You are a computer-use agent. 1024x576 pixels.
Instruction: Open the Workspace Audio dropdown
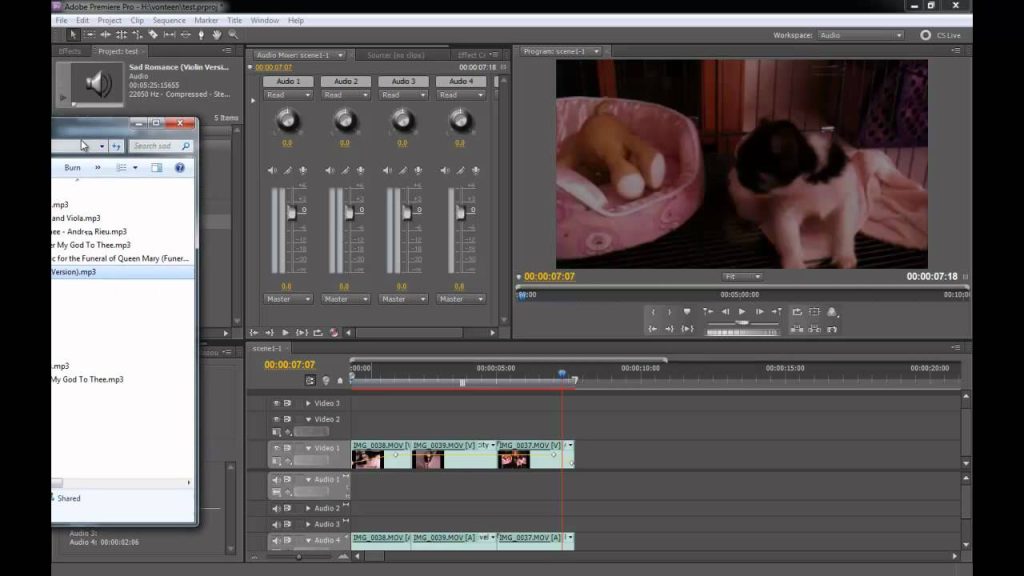(x=861, y=35)
